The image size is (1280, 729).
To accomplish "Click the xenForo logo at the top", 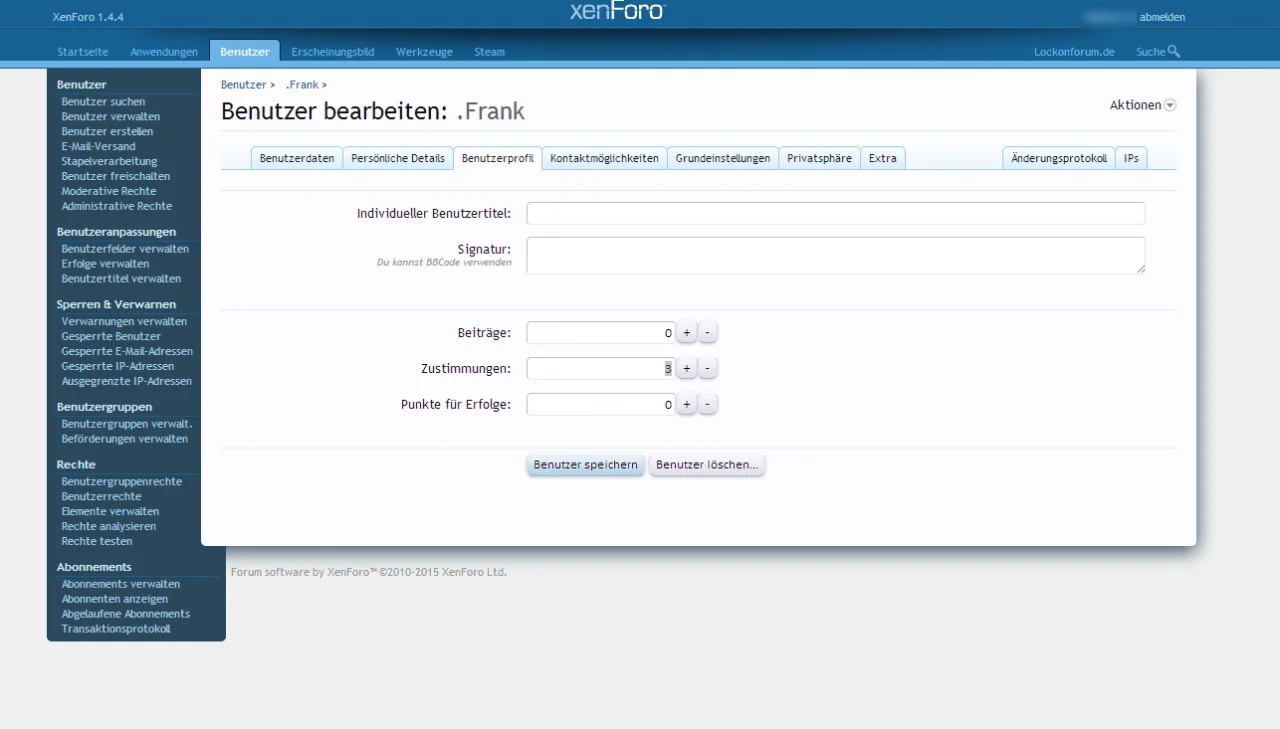I will tap(617, 11).
